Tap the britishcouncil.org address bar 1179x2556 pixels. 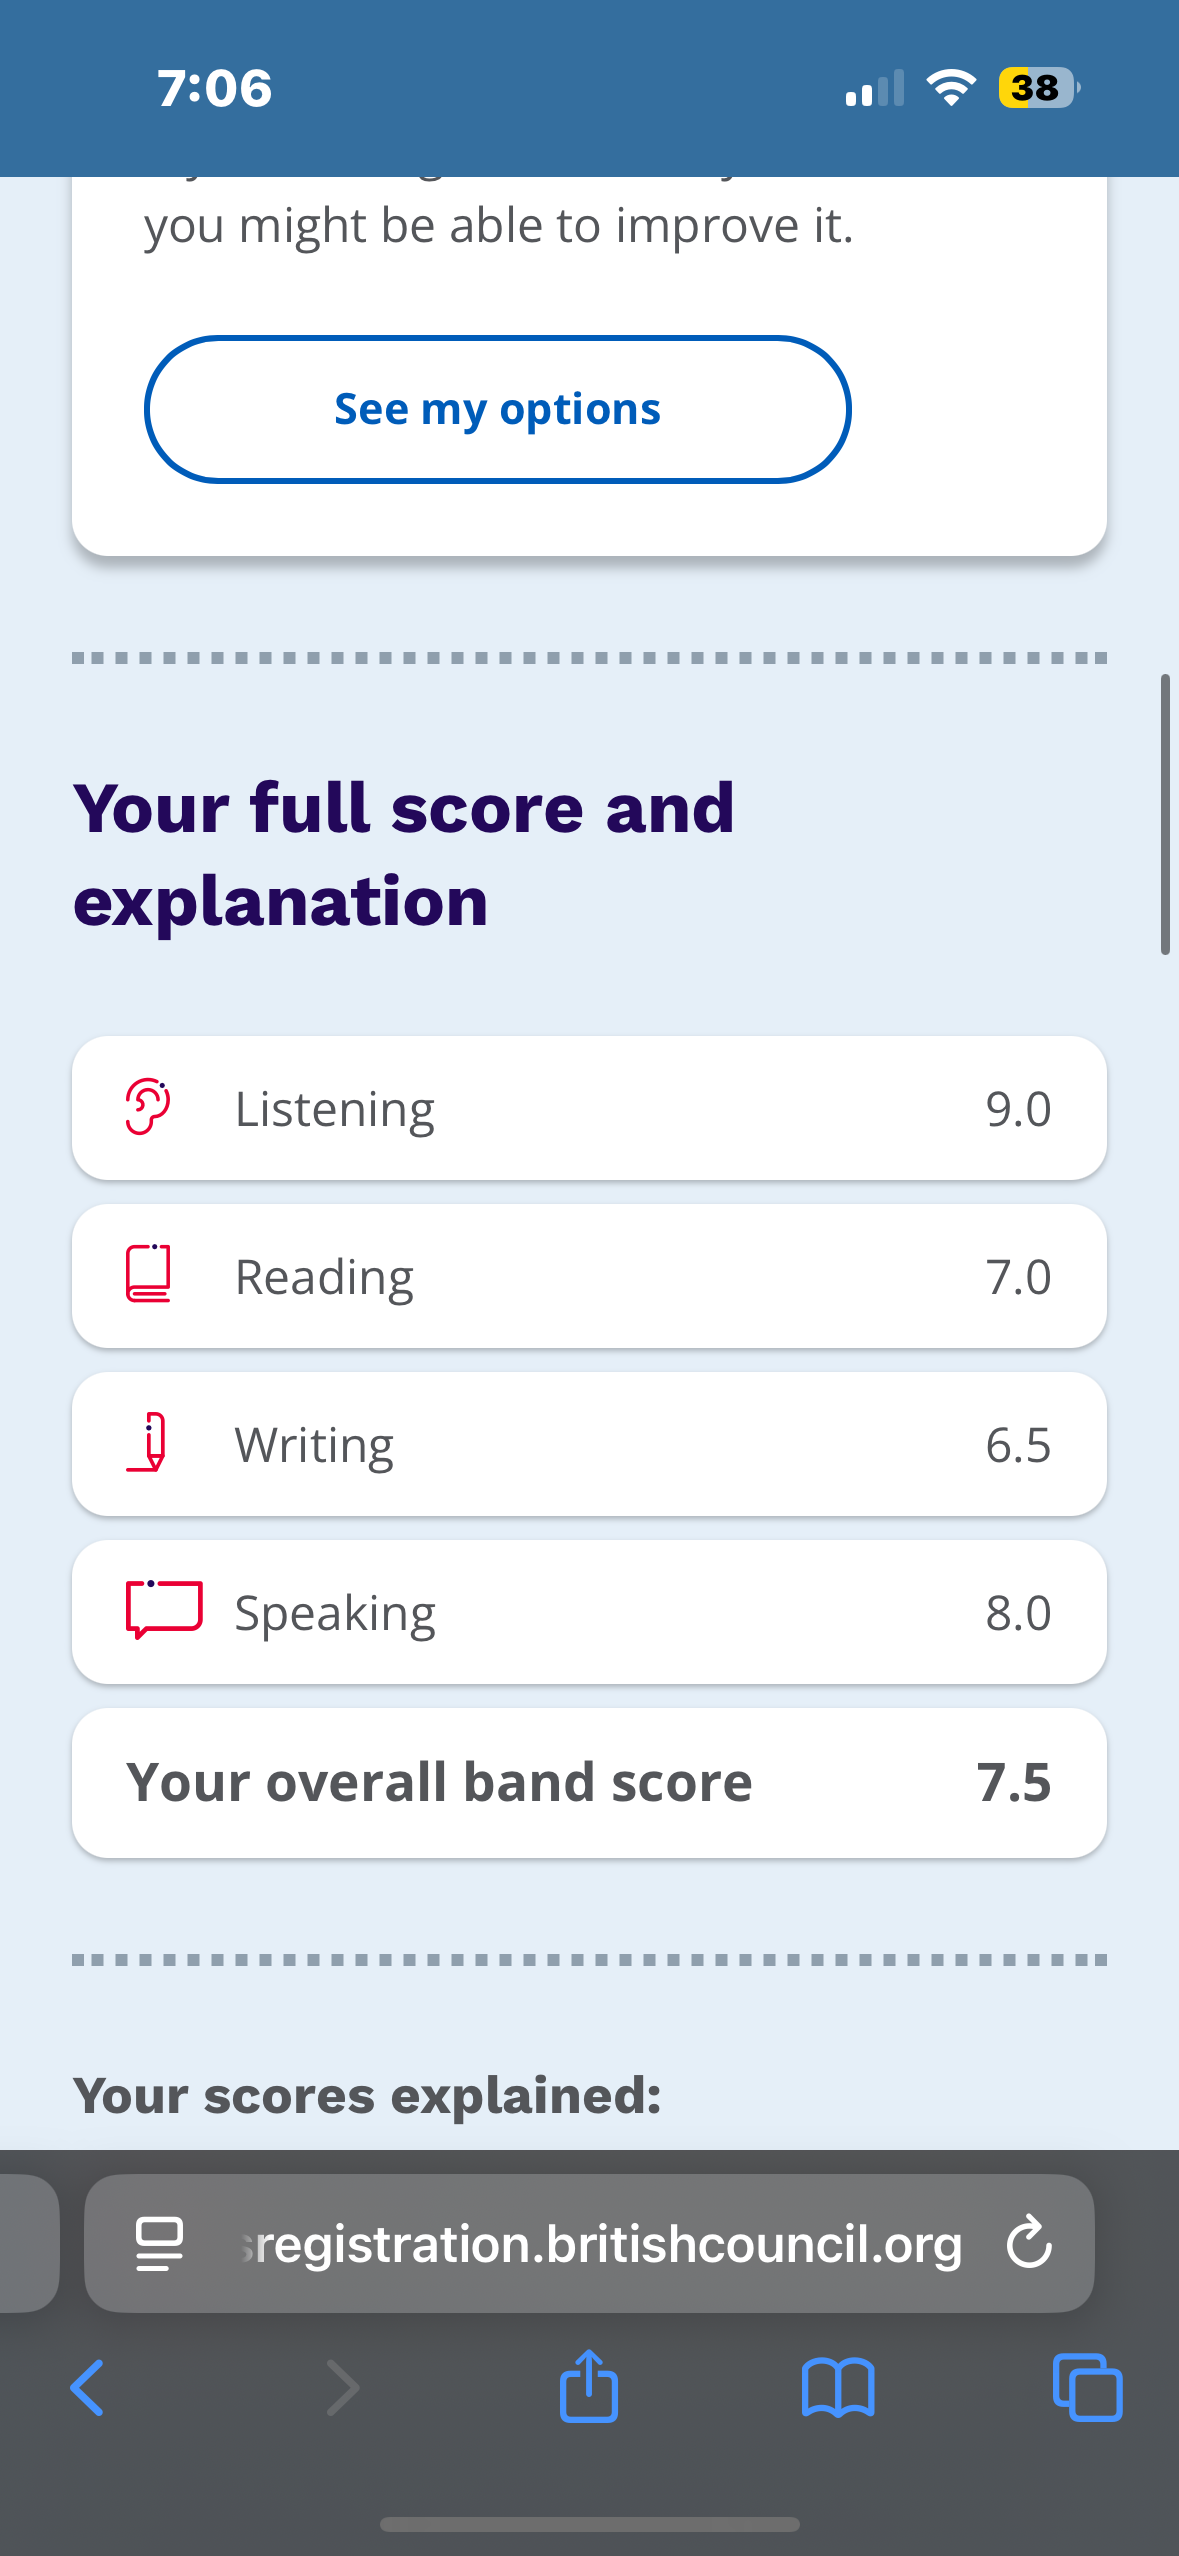(x=600, y=2243)
